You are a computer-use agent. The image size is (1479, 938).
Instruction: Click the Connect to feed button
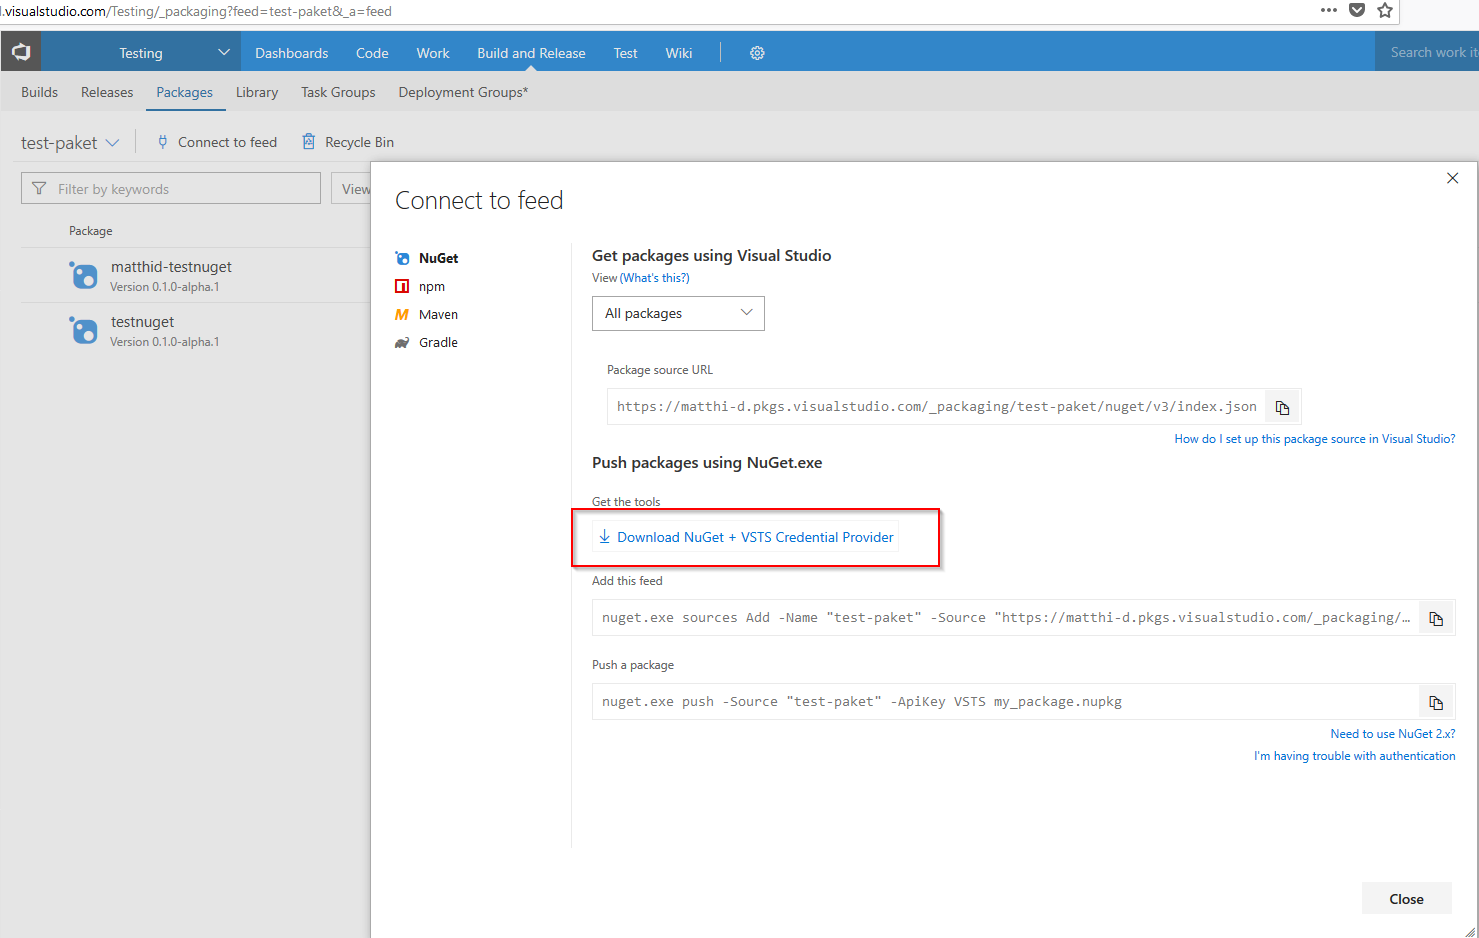coord(217,142)
